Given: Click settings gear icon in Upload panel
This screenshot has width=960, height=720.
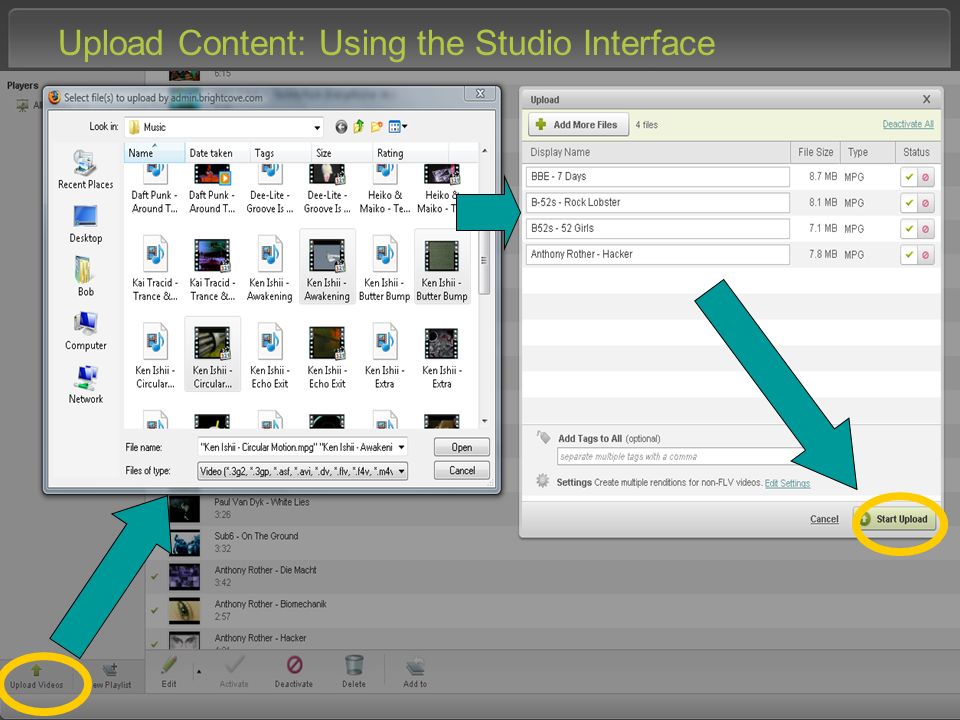Looking at the screenshot, I should [542, 481].
